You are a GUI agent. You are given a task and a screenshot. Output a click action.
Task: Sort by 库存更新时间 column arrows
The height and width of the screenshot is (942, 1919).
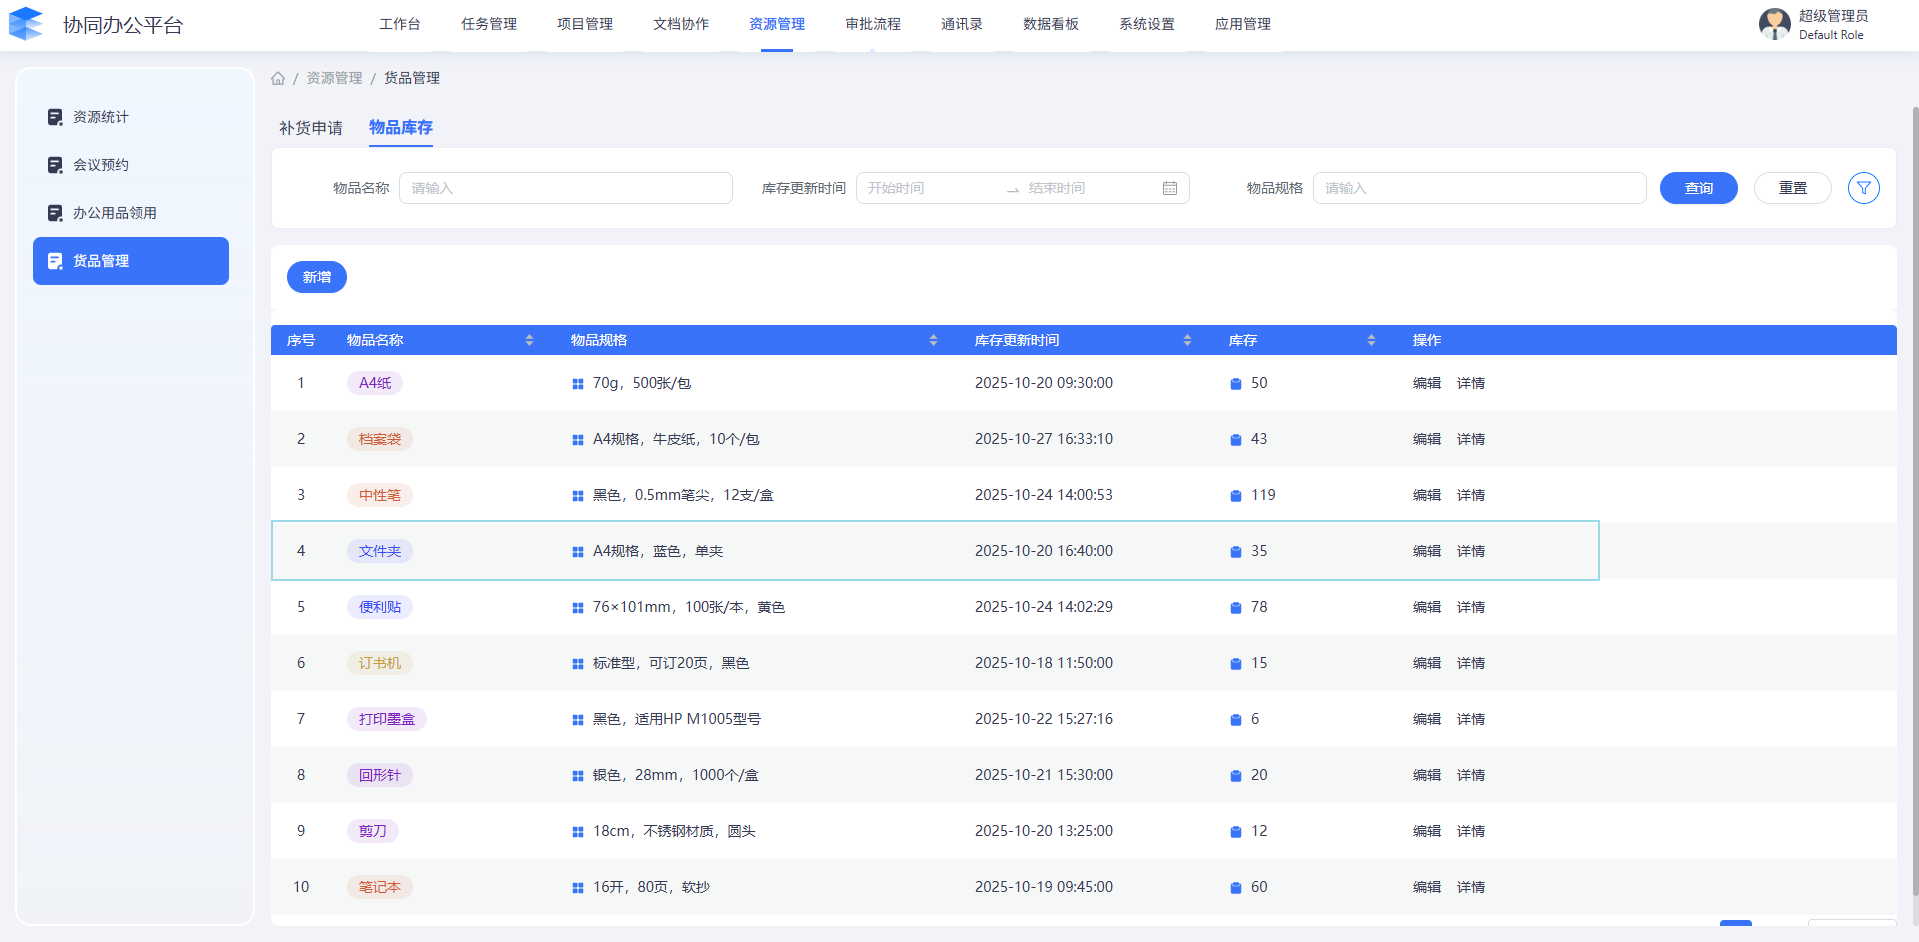1187,340
